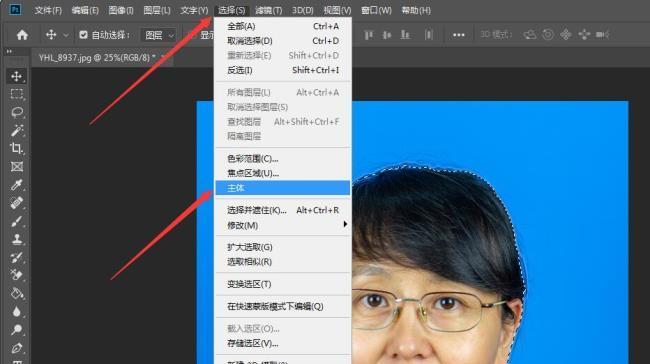Select the Move tool in toolbox

[17, 76]
